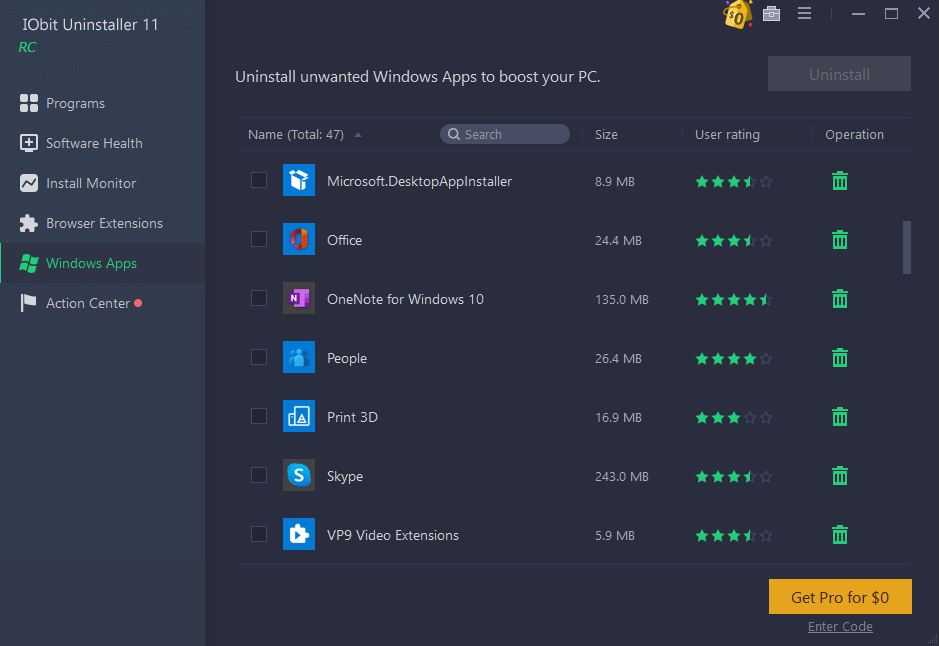Click the Skype size value 243.0 MB

pos(622,477)
